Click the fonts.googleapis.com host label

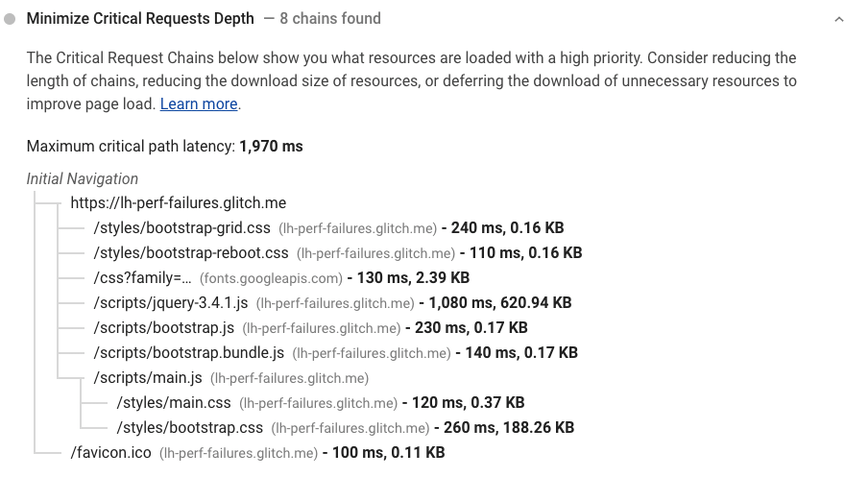tap(271, 278)
